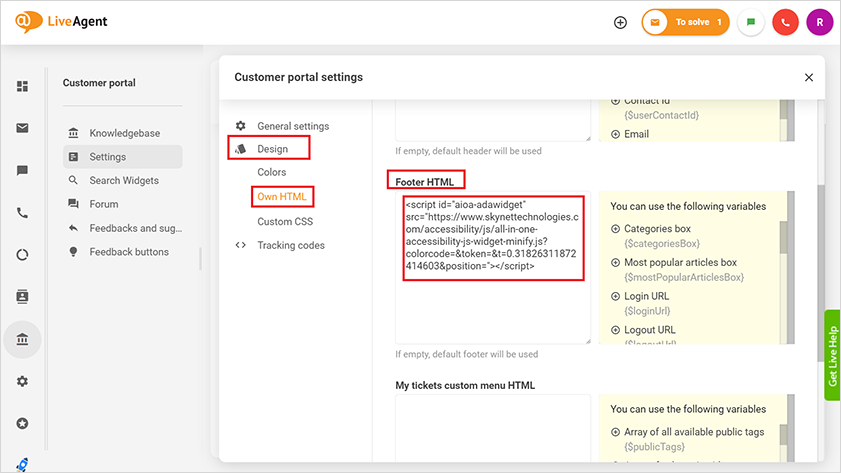Viewport: 841px width, 473px height.
Task: Click the header HTML text area above Footer
Action: tap(493, 120)
